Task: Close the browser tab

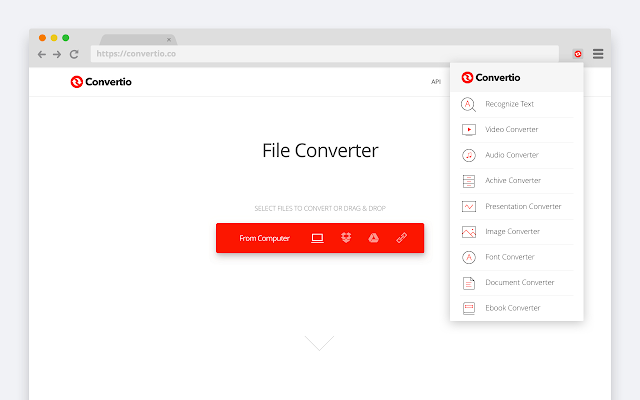Action: click(169, 40)
